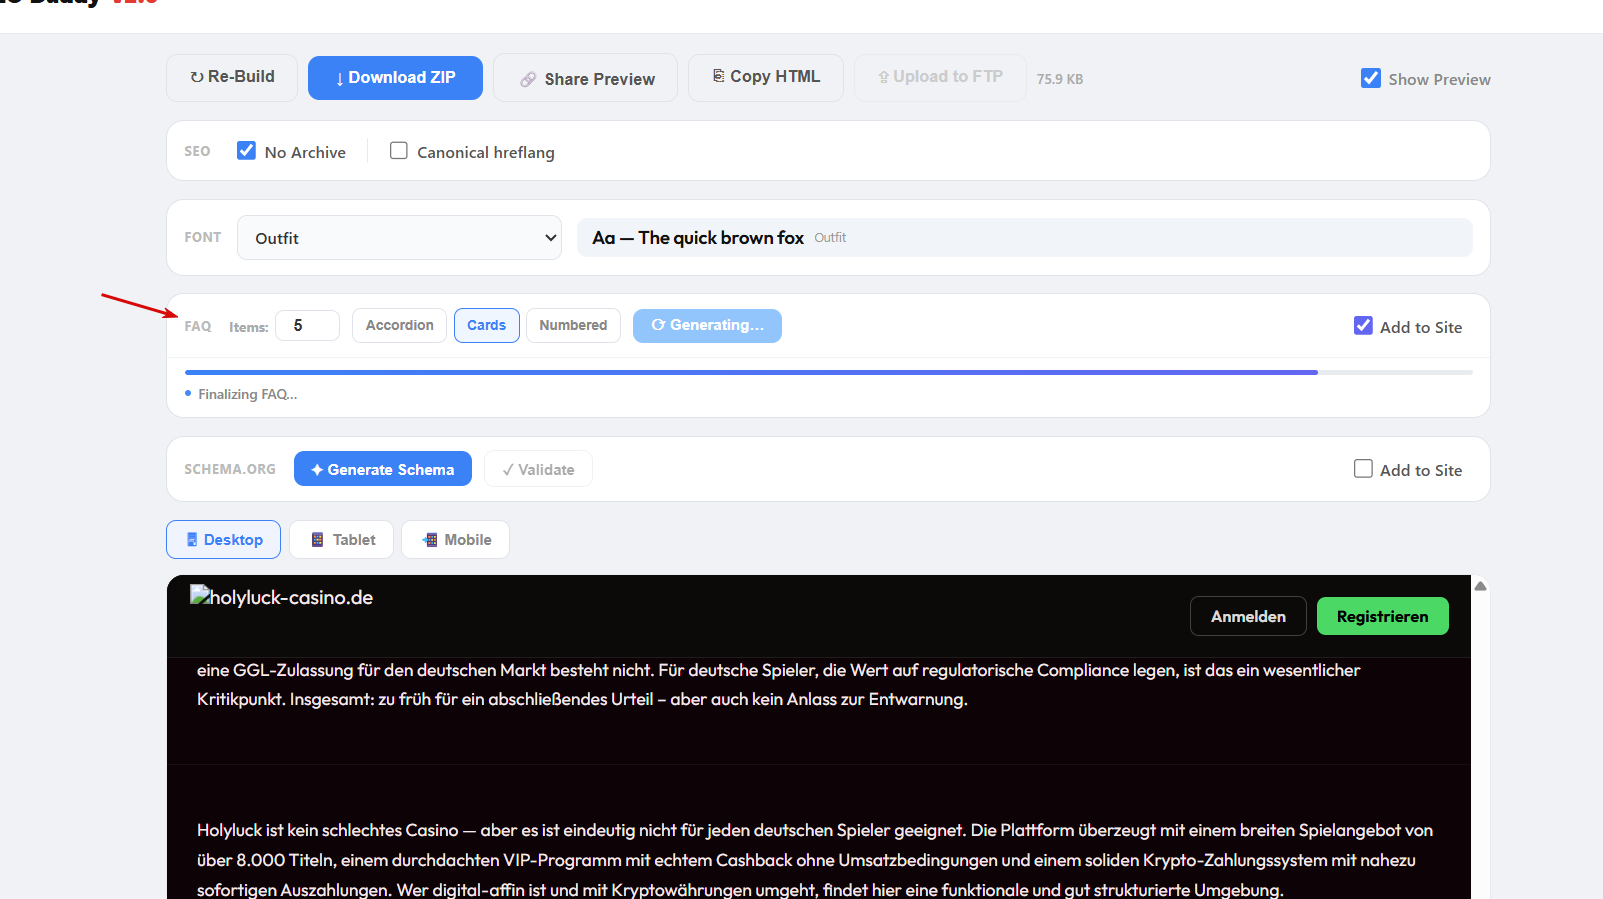This screenshot has height=899, width=1603.
Task: Click the upload icon on Upload to FTP
Action: 883,77
